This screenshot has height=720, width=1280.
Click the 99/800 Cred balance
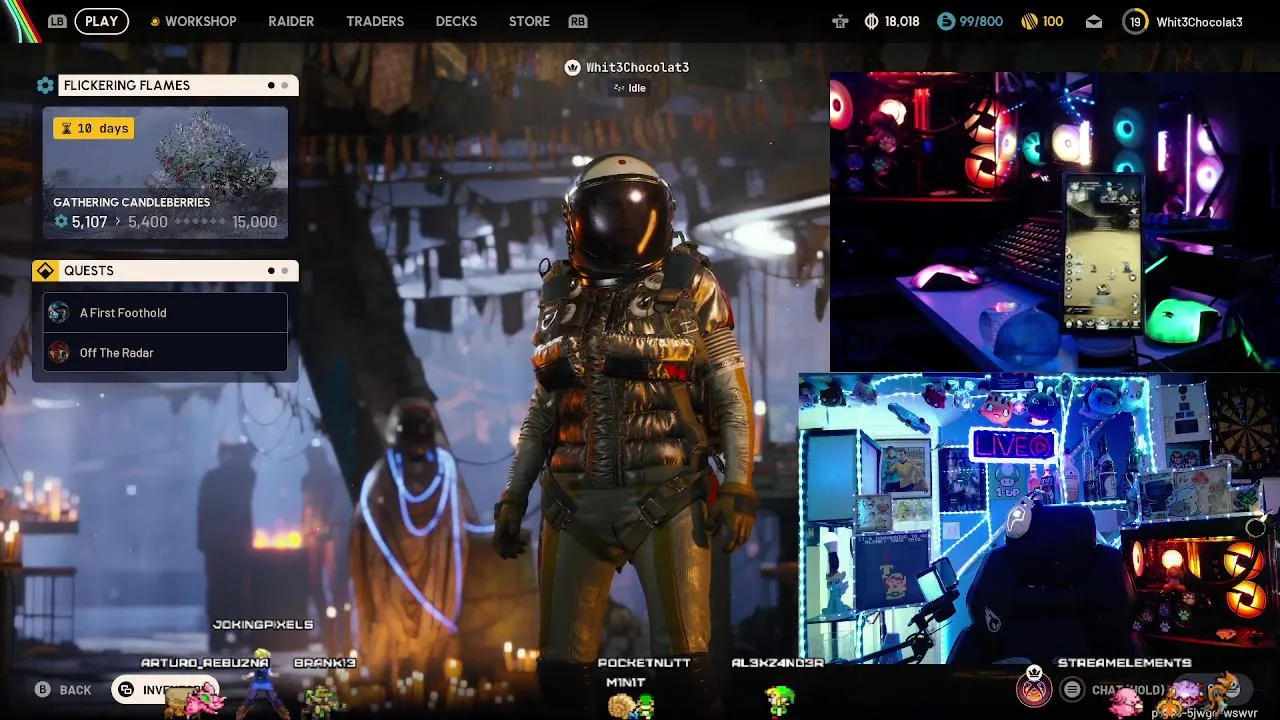(x=981, y=21)
